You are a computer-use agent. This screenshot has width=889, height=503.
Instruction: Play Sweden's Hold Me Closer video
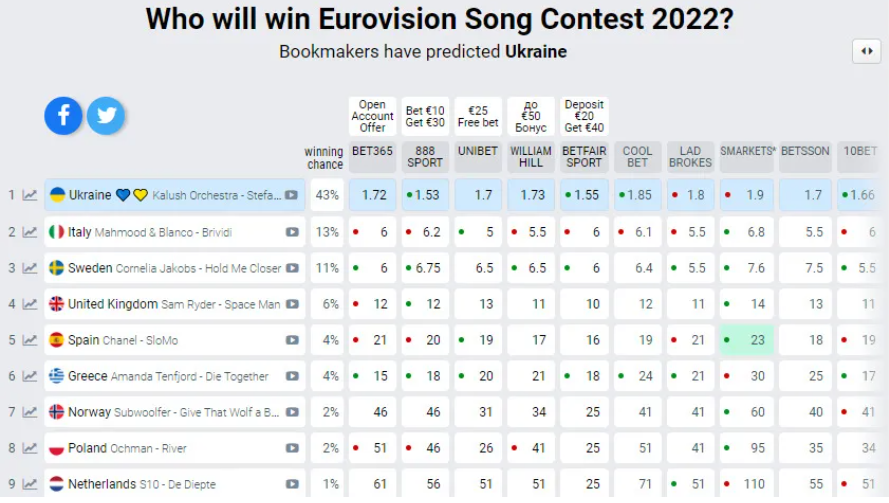click(292, 269)
